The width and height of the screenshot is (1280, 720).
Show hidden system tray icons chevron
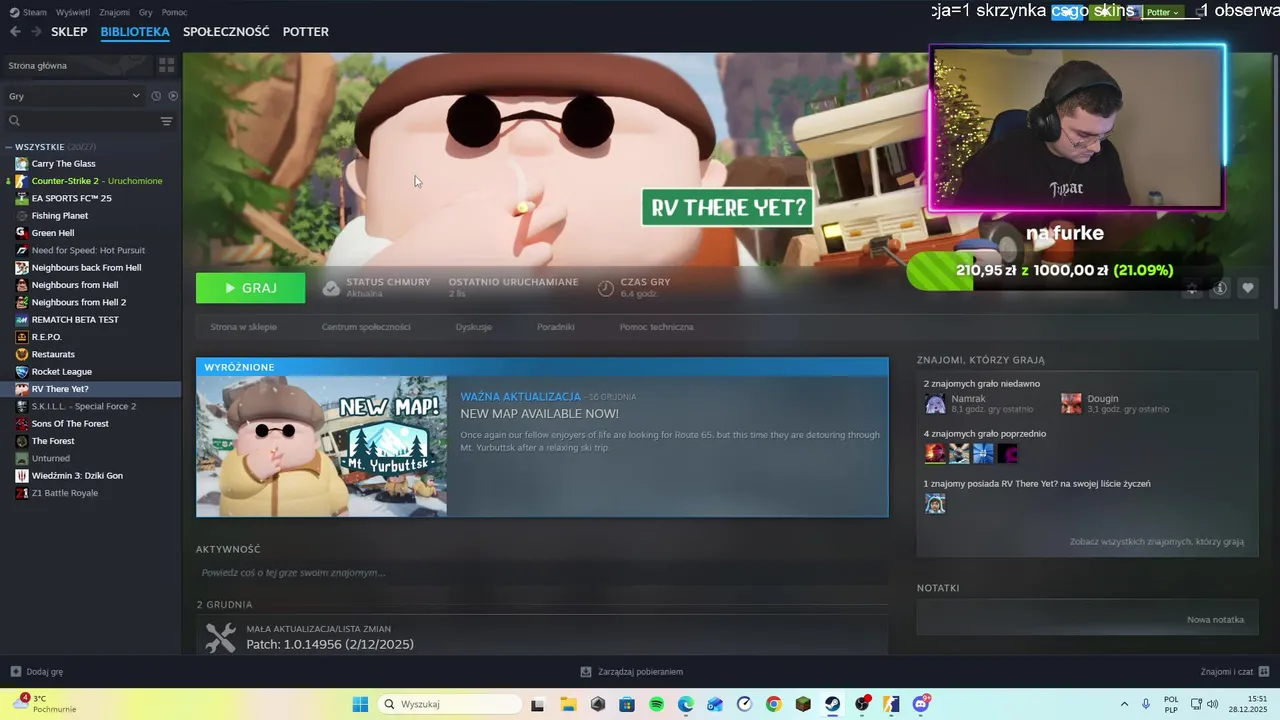tap(1124, 704)
